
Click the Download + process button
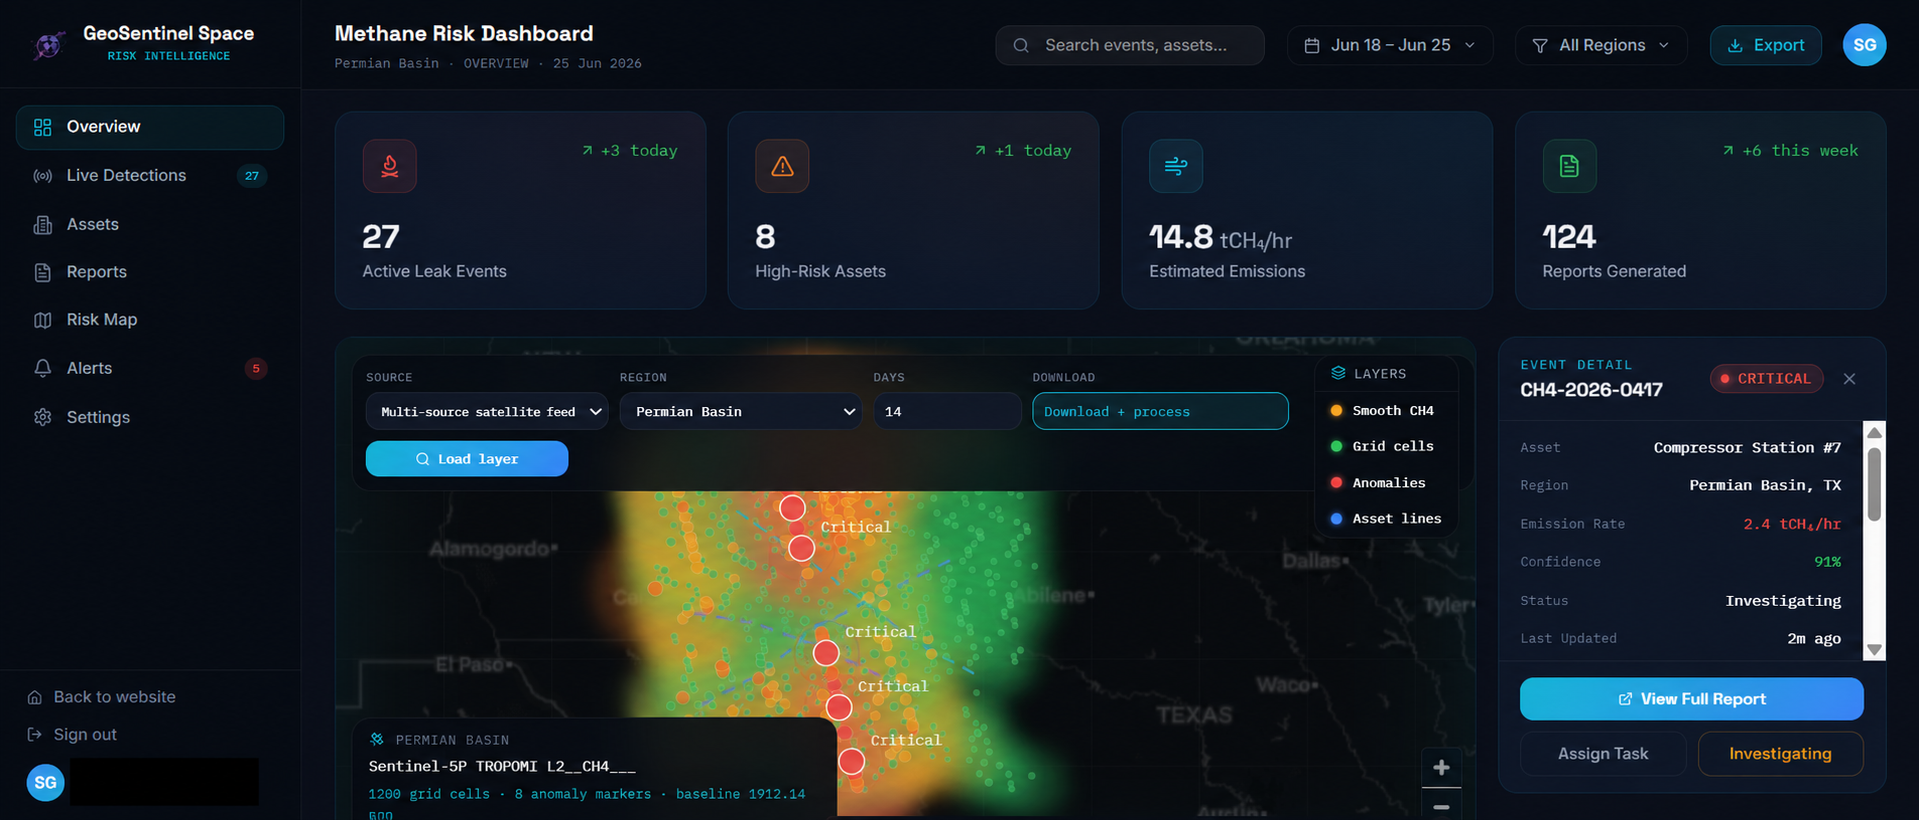tap(1160, 411)
